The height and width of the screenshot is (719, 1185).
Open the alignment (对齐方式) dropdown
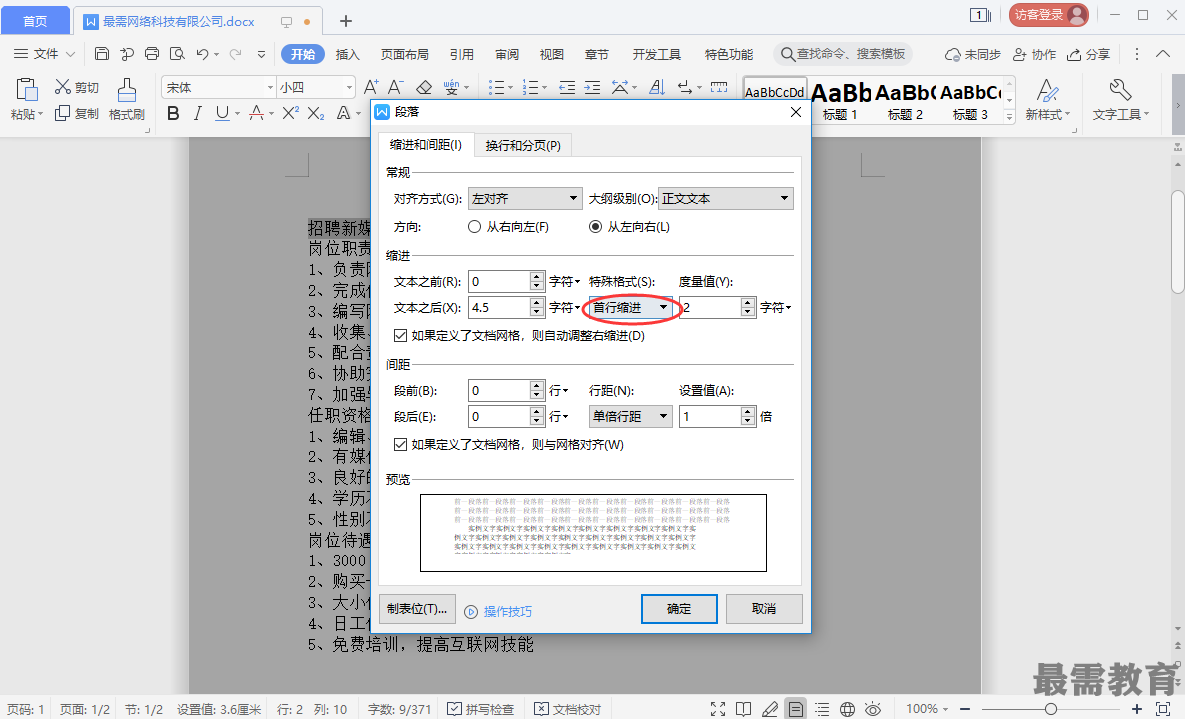[525, 199]
